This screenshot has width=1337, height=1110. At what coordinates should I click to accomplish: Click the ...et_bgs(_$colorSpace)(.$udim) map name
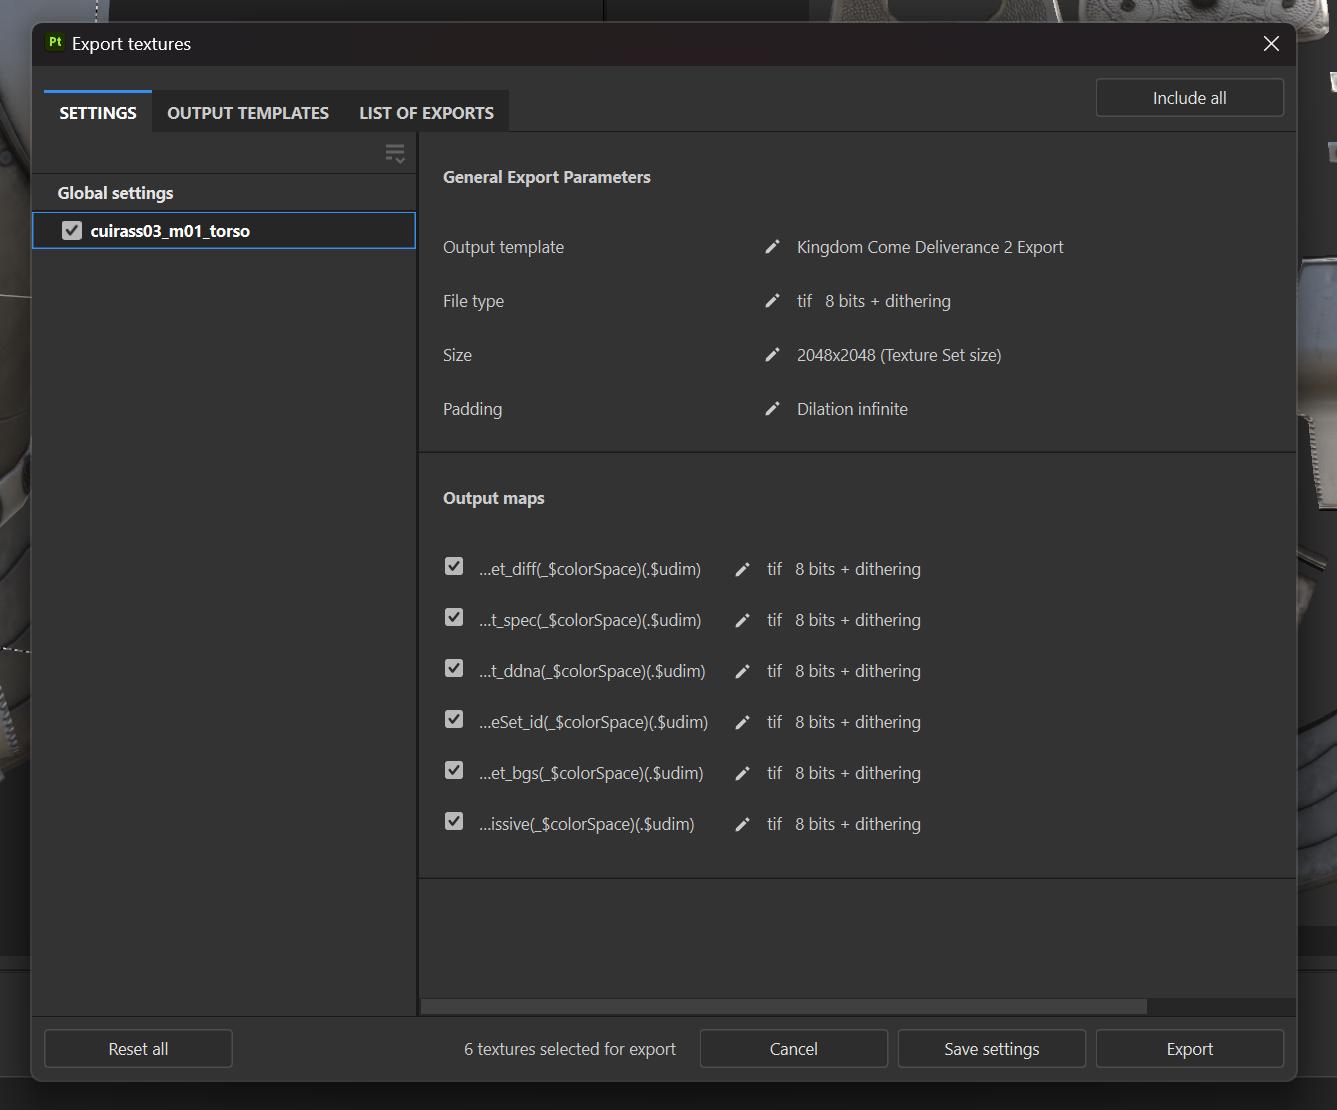pos(591,773)
